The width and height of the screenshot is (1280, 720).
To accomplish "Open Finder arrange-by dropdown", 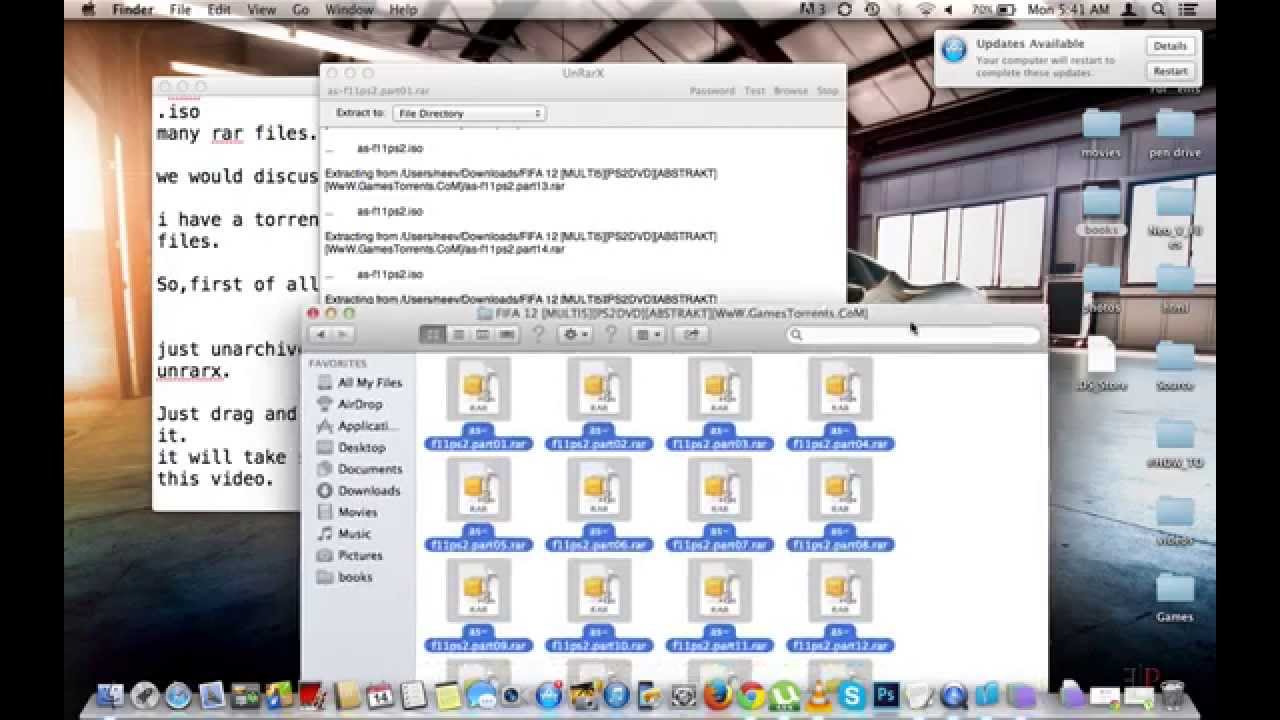I will (x=649, y=334).
